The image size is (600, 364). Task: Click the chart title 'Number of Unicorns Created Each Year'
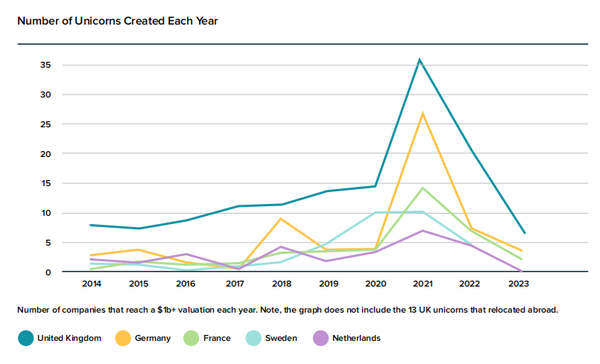[x=117, y=21]
